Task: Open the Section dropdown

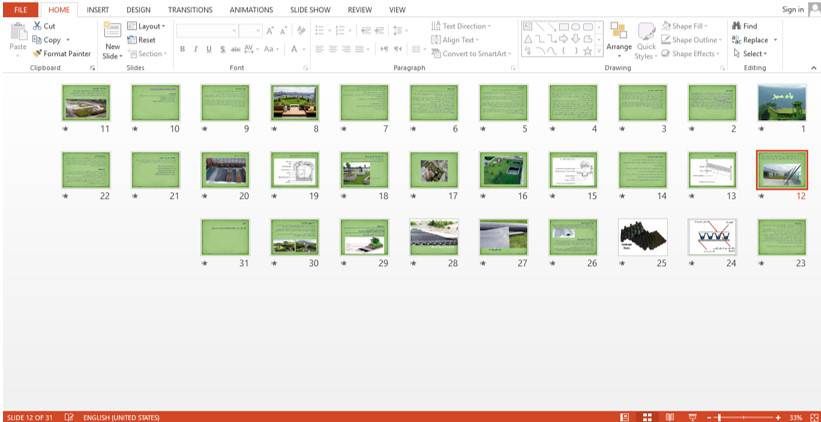Action: 147,53
